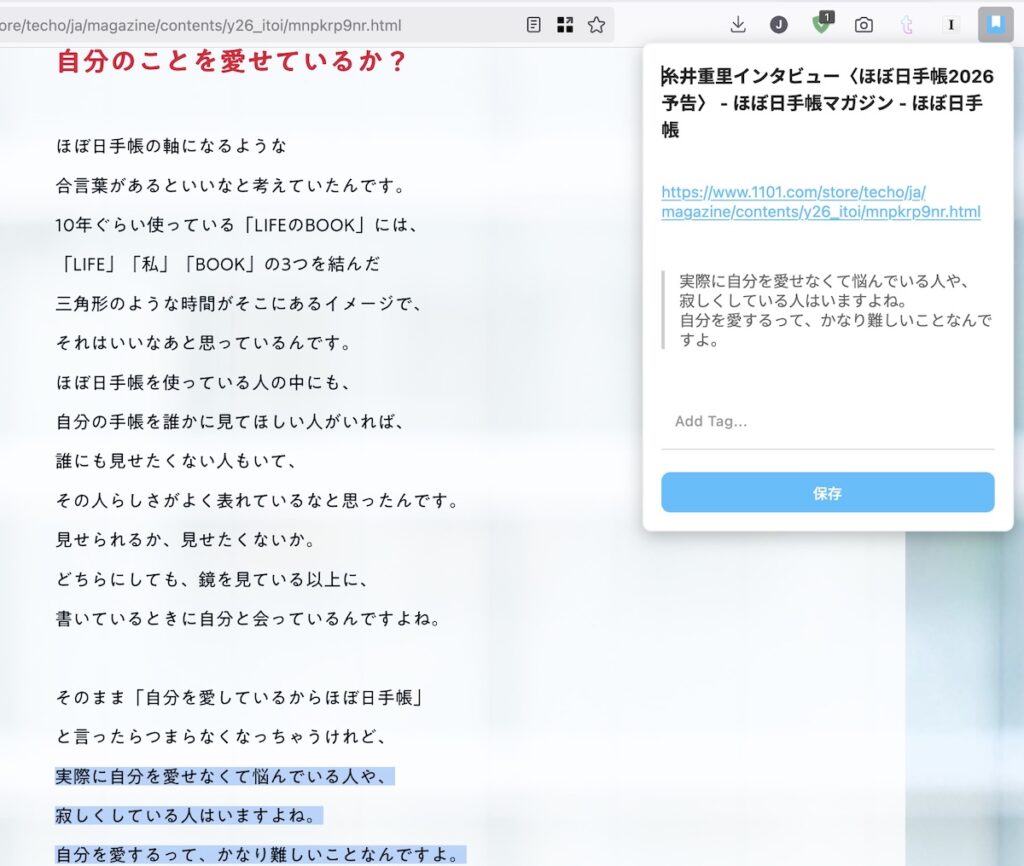Open the 1101.com link in the popup
The image size is (1024, 866).
click(821, 202)
